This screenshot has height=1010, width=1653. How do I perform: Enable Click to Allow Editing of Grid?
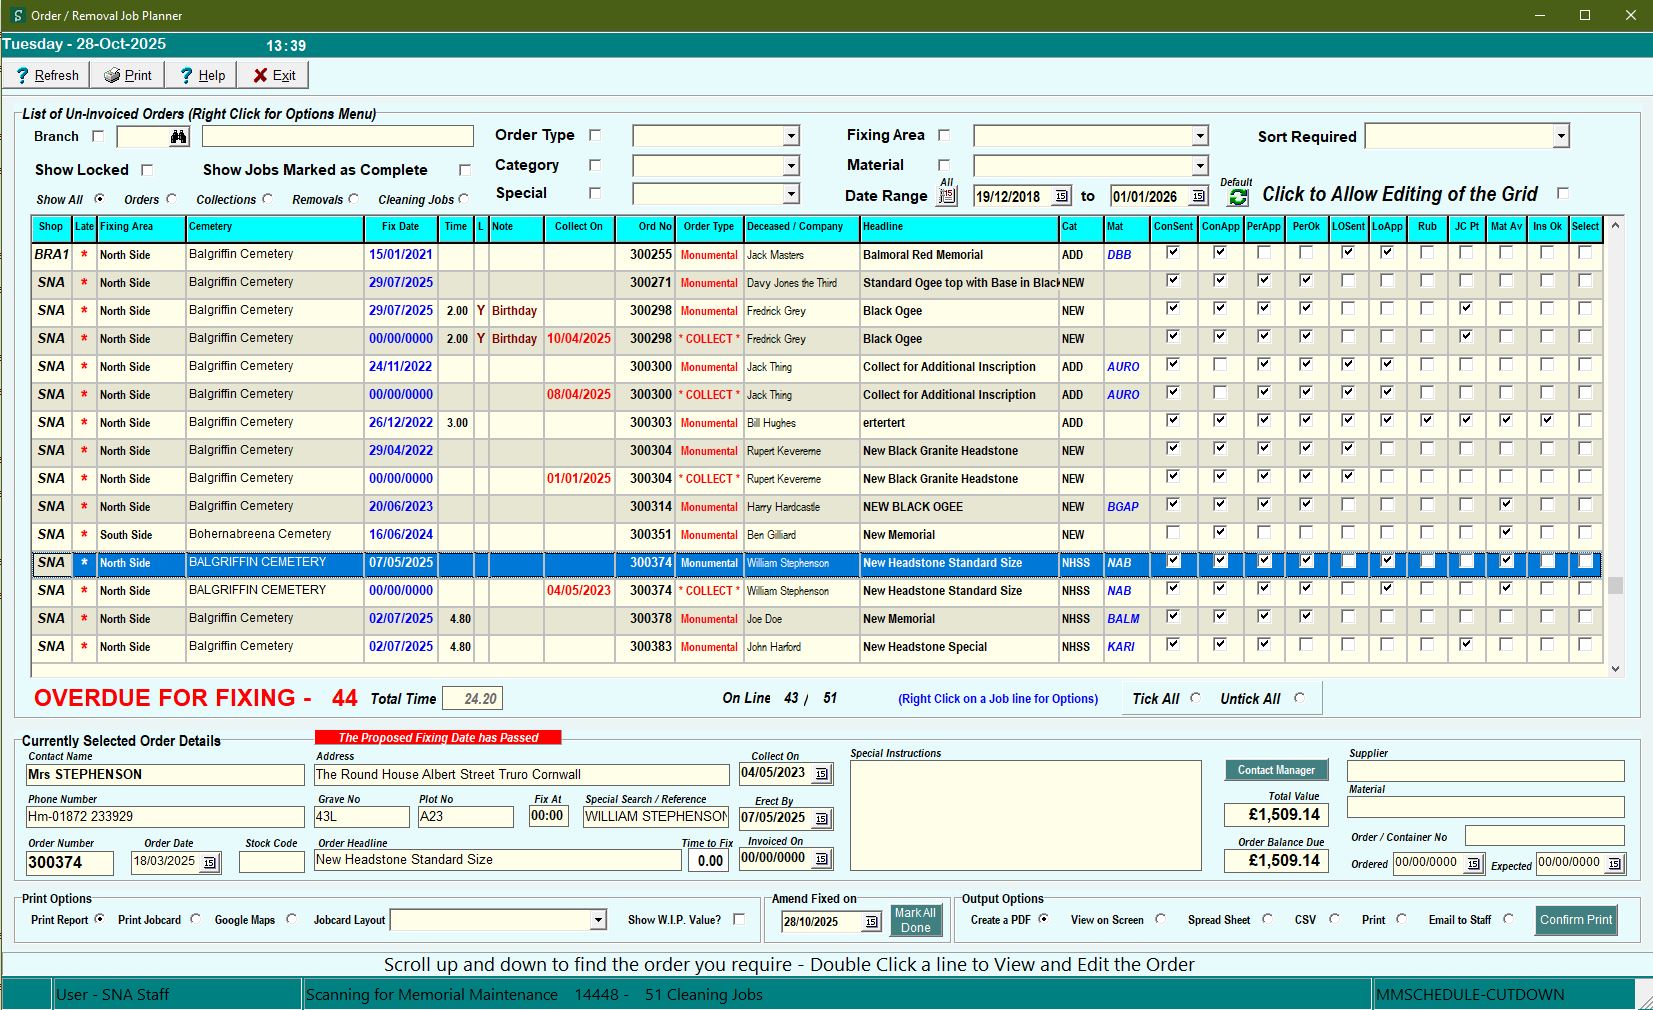[1563, 193]
